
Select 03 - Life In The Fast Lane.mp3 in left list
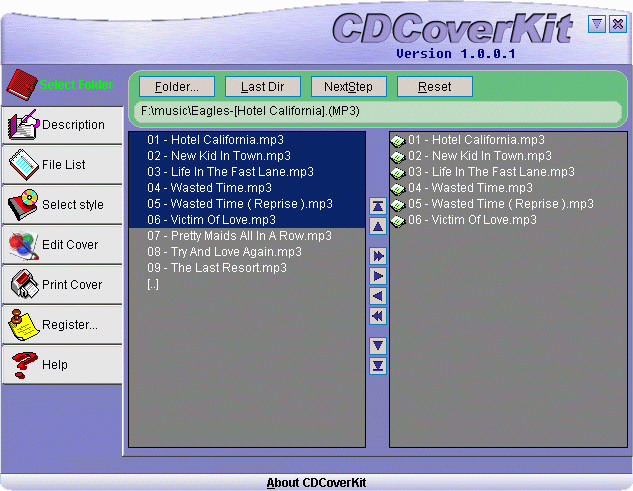[247, 172]
